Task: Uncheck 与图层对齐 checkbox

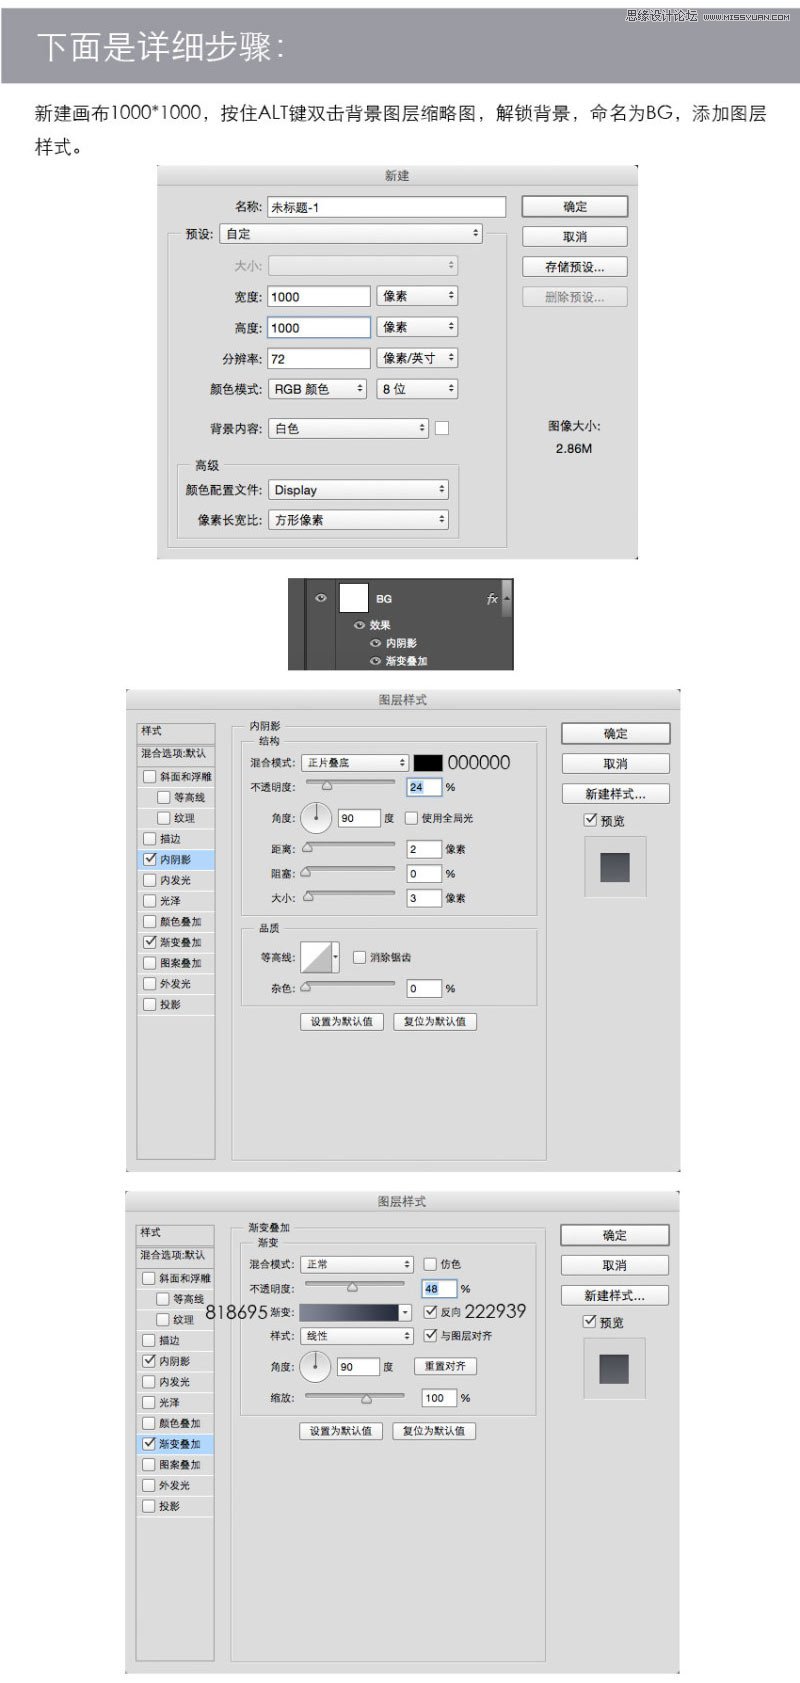Action: (x=430, y=1335)
